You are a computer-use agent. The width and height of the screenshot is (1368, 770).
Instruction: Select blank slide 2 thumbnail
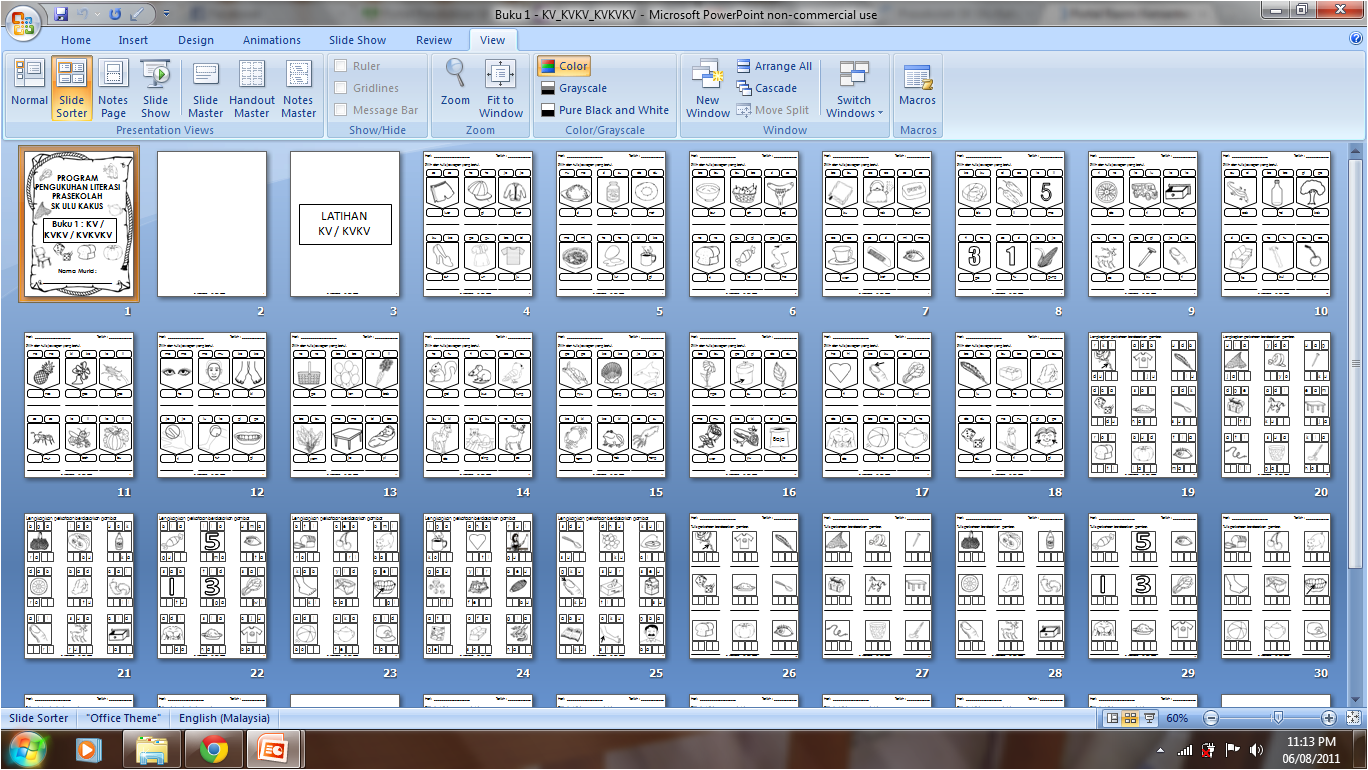click(x=212, y=224)
